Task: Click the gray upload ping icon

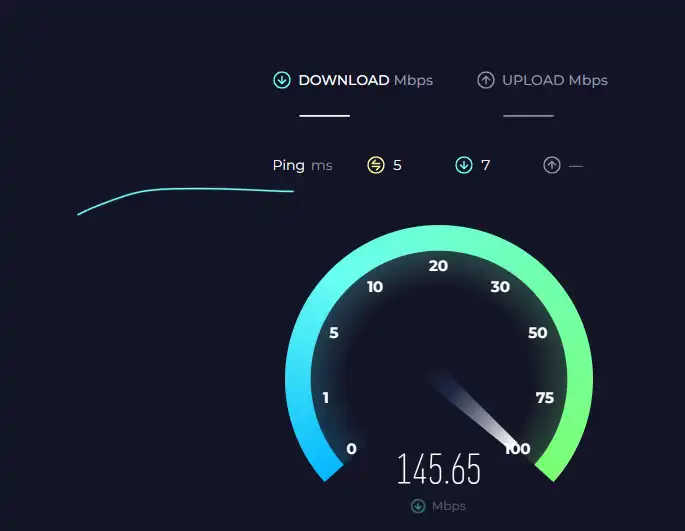Action: [x=552, y=165]
